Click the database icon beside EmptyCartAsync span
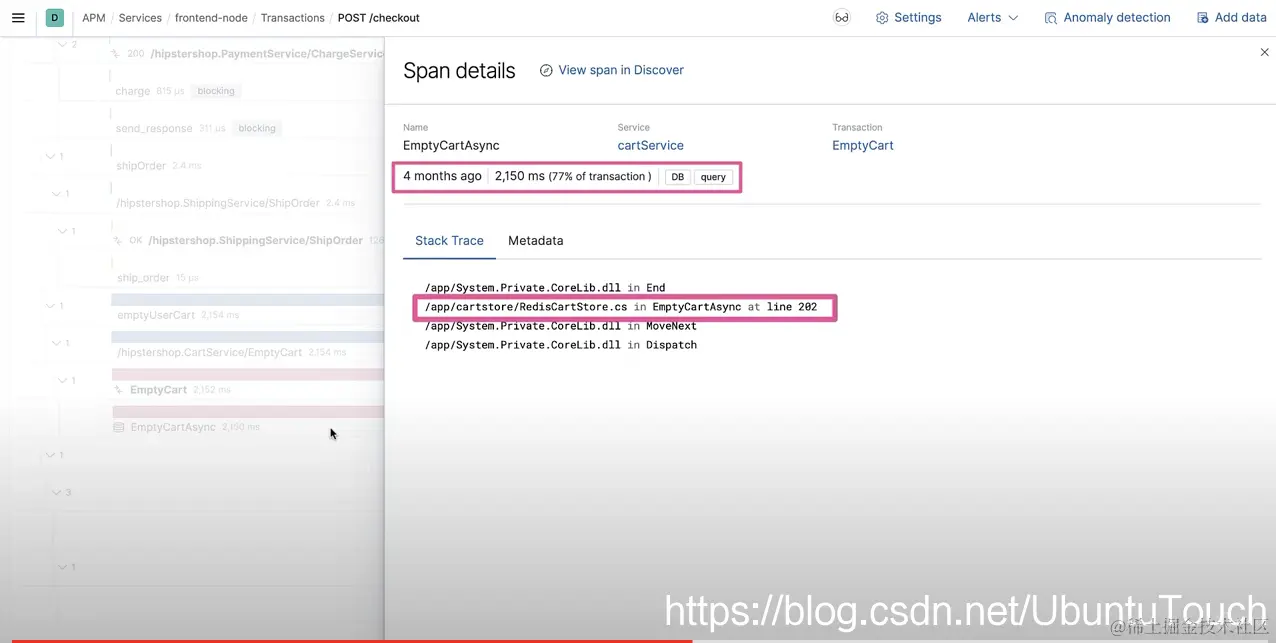The width and height of the screenshot is (1276, 643). [119, 427]
